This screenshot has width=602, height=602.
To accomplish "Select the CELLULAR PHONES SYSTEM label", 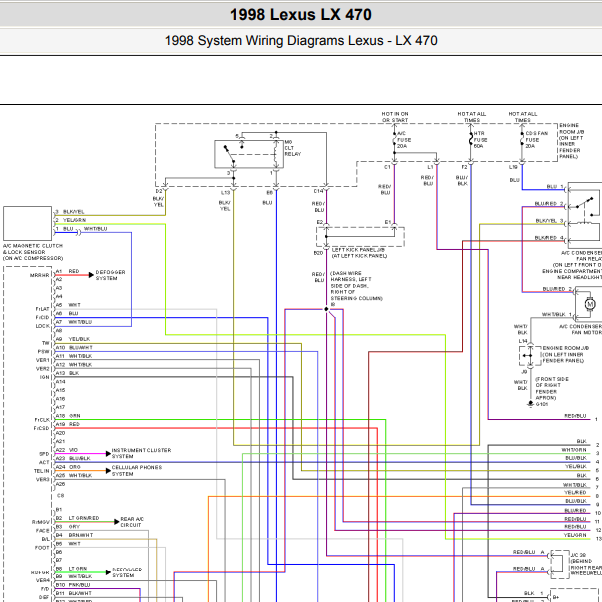I will point(137,471).
